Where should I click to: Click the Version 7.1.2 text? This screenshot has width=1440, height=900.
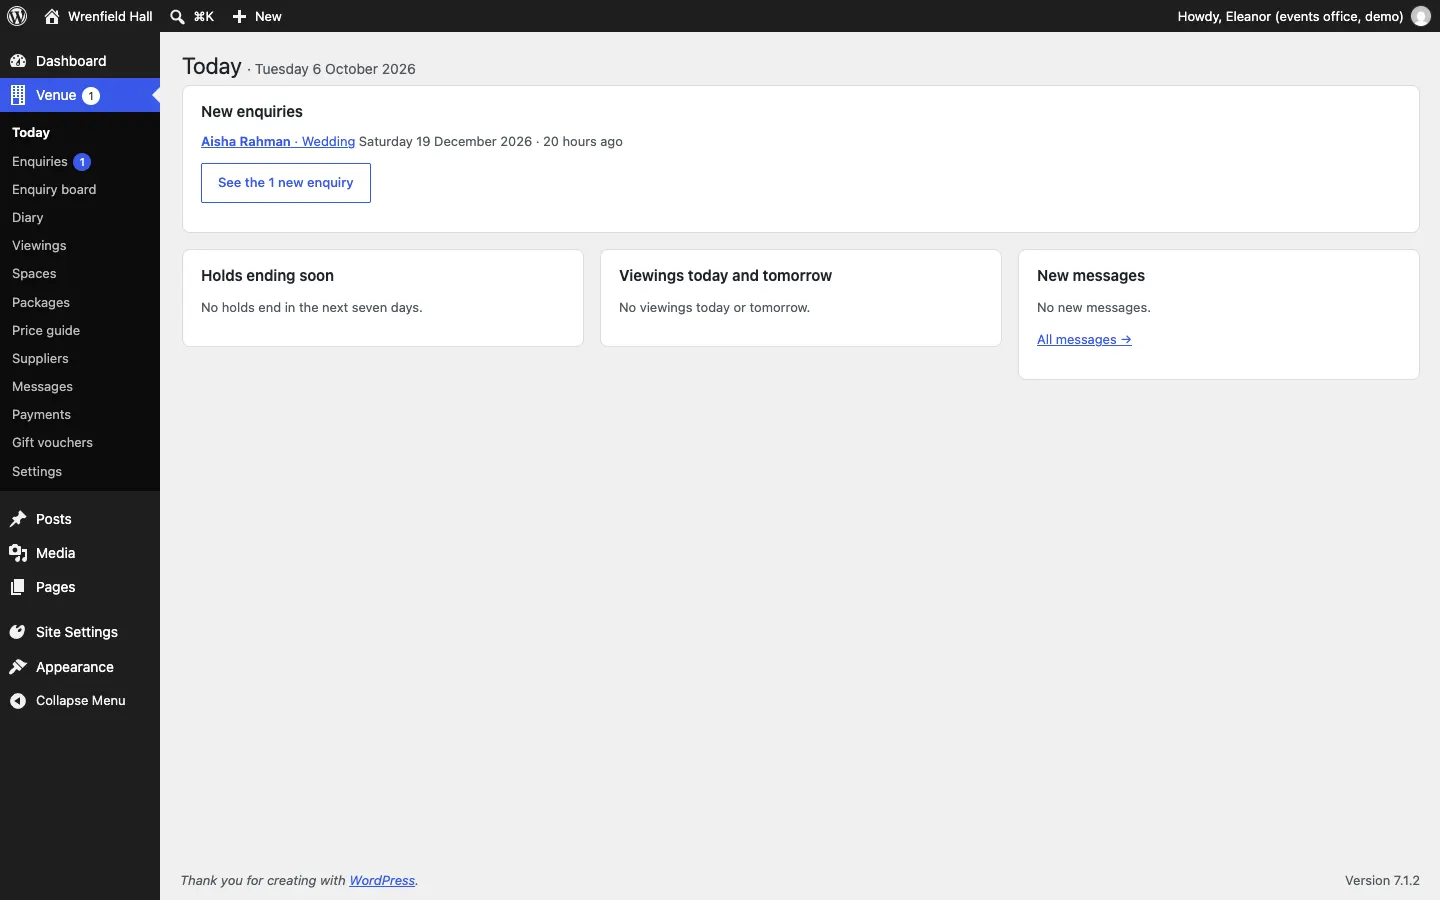[1382, 881]
